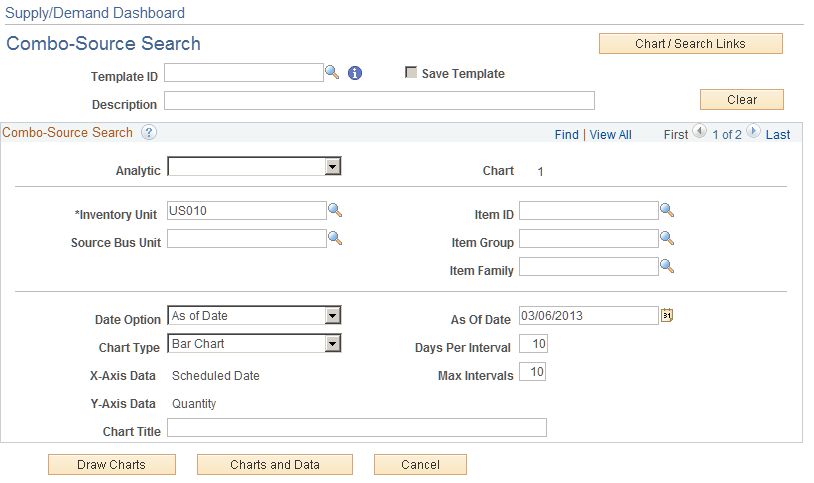Viewport: 814px width, 483px height.
Task: Look up Inventory Unit values
Action: coord(335,210)
